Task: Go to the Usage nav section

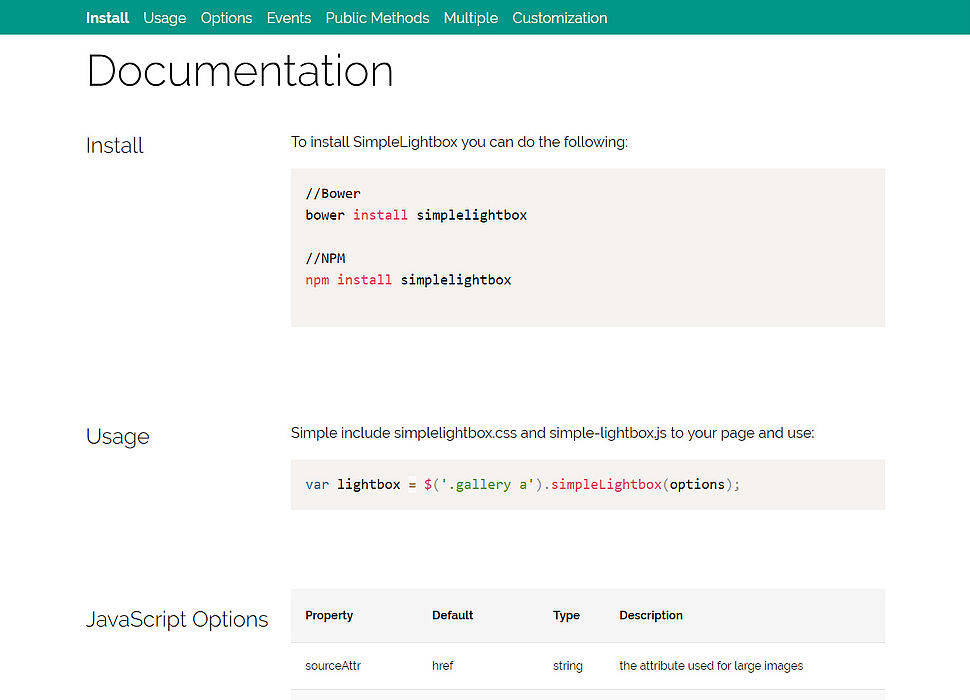Action: click(165, 18)
